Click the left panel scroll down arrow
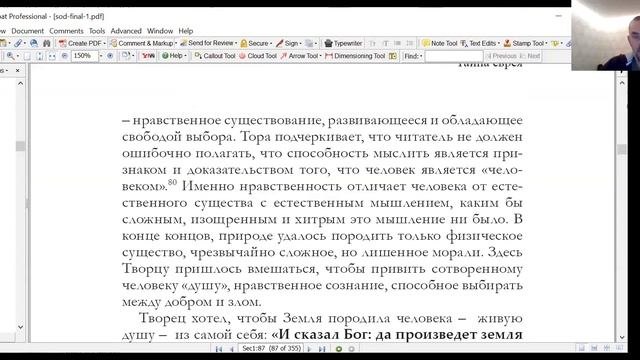 20,327
